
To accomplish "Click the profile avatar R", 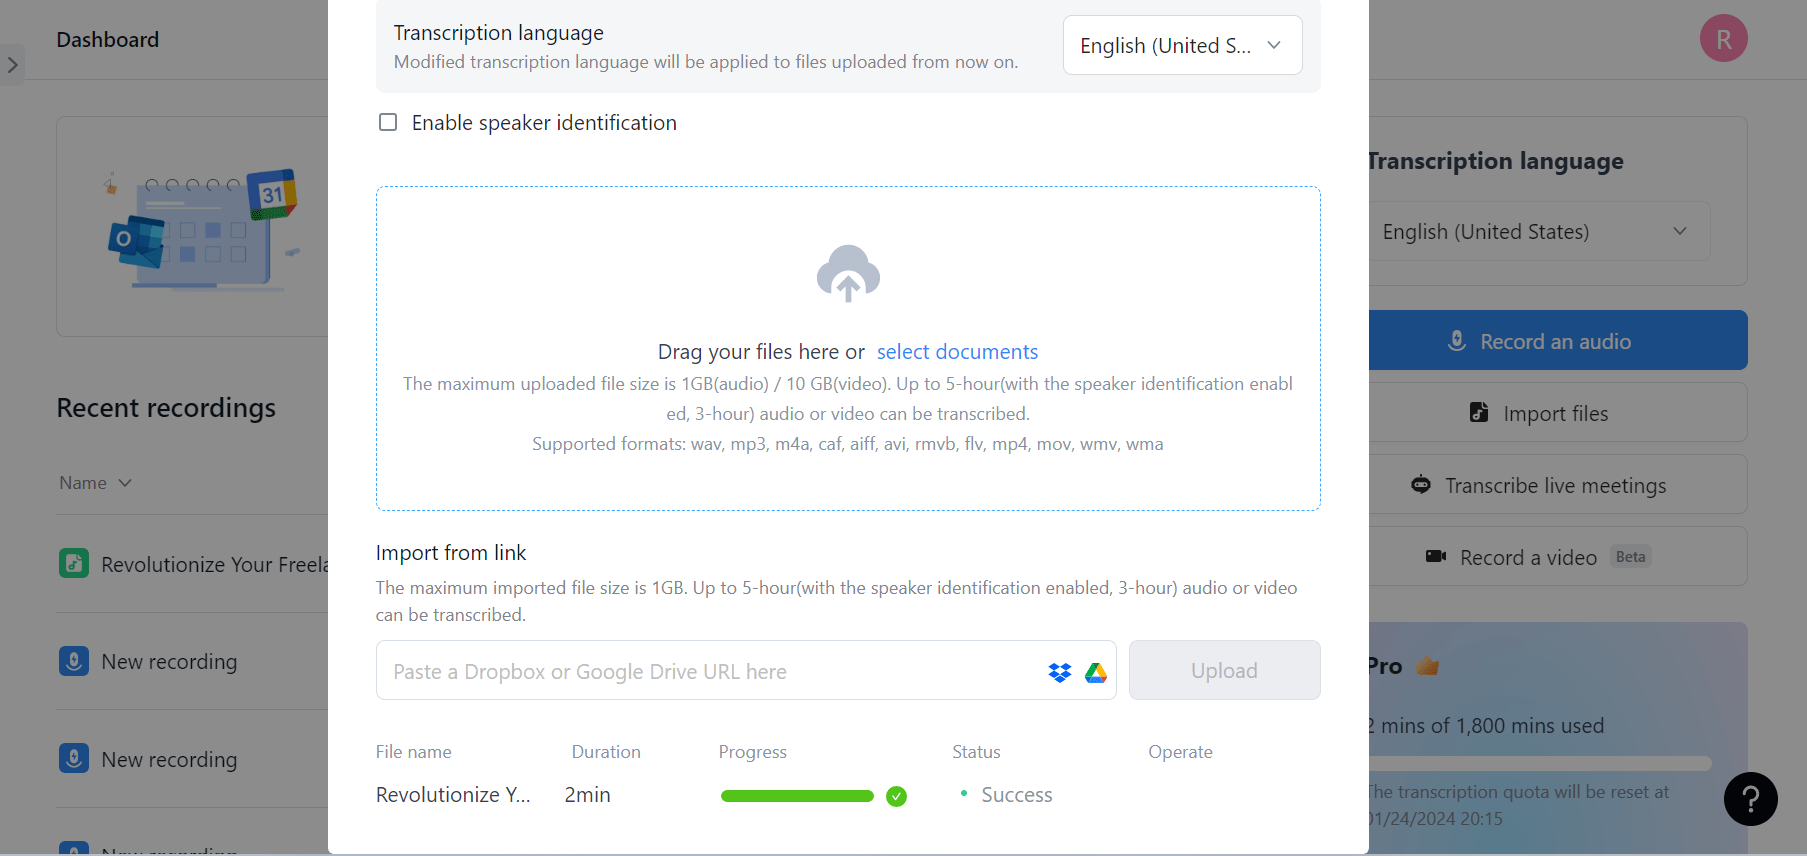I will [x=1723, y=37].
